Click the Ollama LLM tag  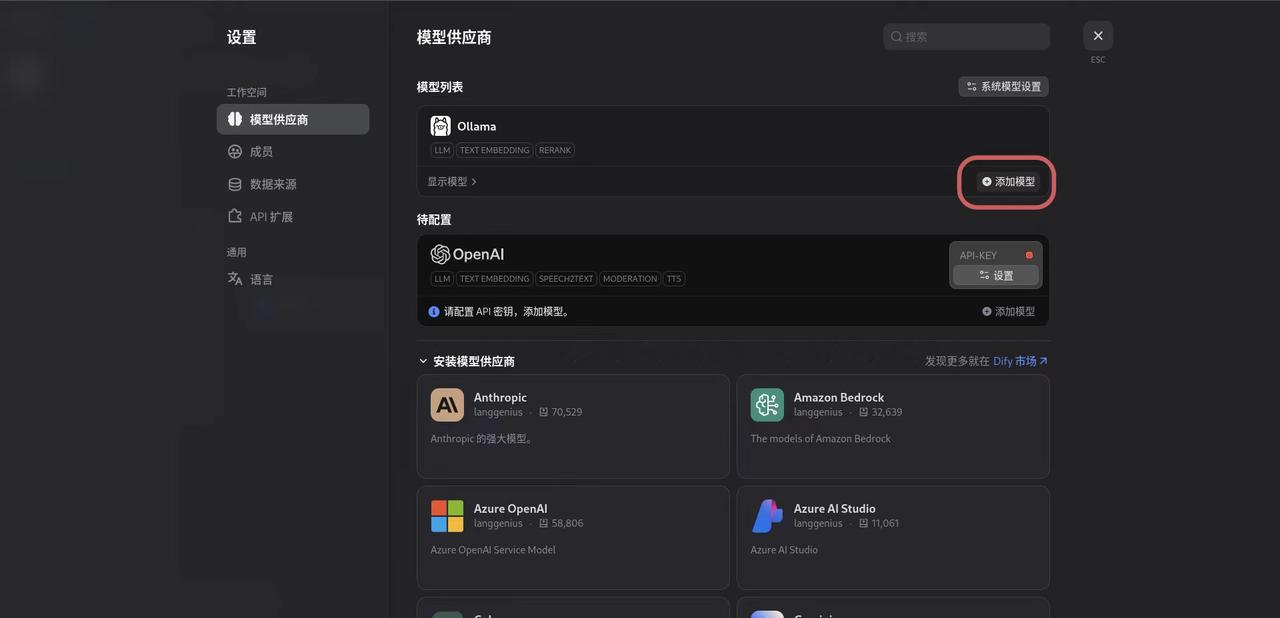click(442, 151)
